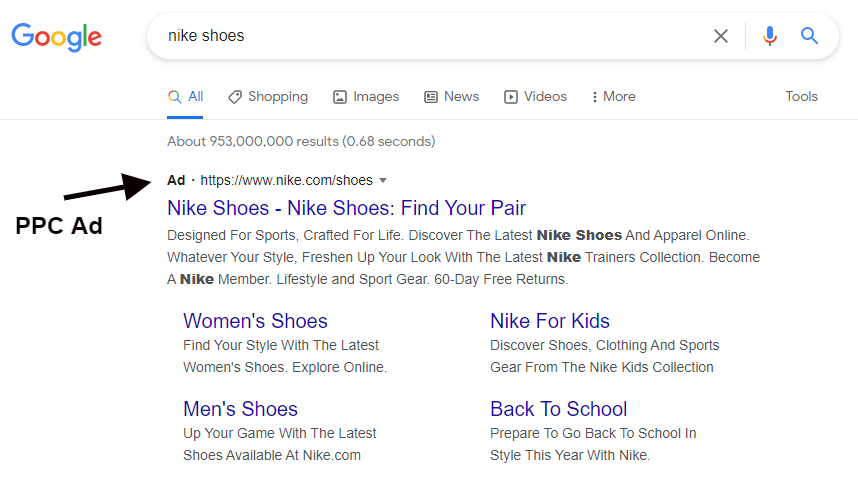Expand the More menu
This screenshot has width=858, height=482.
tap(613, 97)
